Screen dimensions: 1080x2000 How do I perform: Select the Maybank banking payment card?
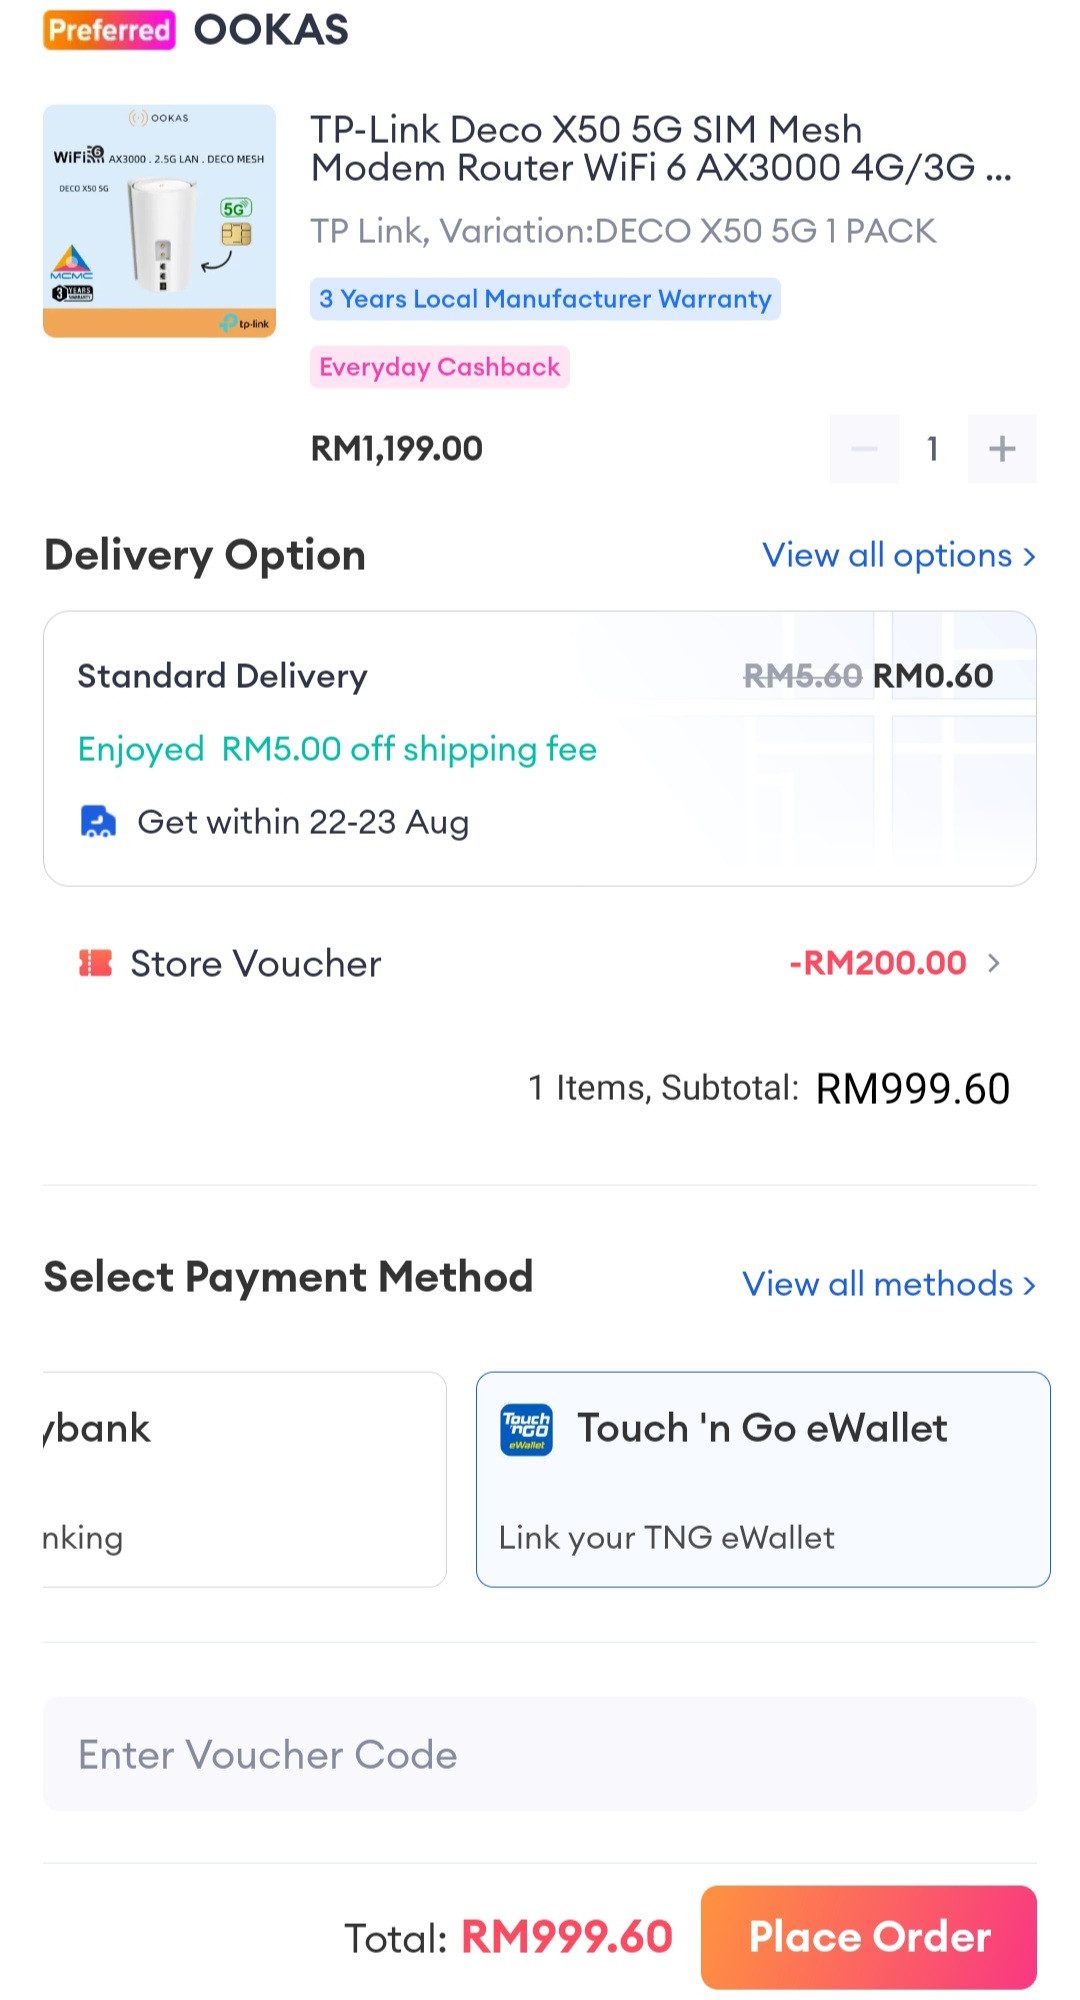click(x=243, y=1480)
